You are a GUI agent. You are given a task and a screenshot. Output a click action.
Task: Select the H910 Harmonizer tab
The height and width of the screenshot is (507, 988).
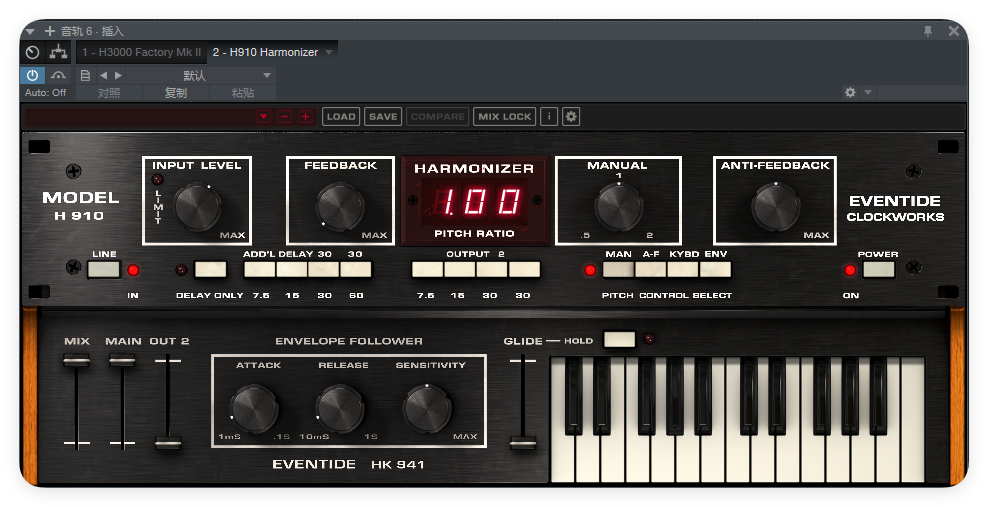click(265, 52)
